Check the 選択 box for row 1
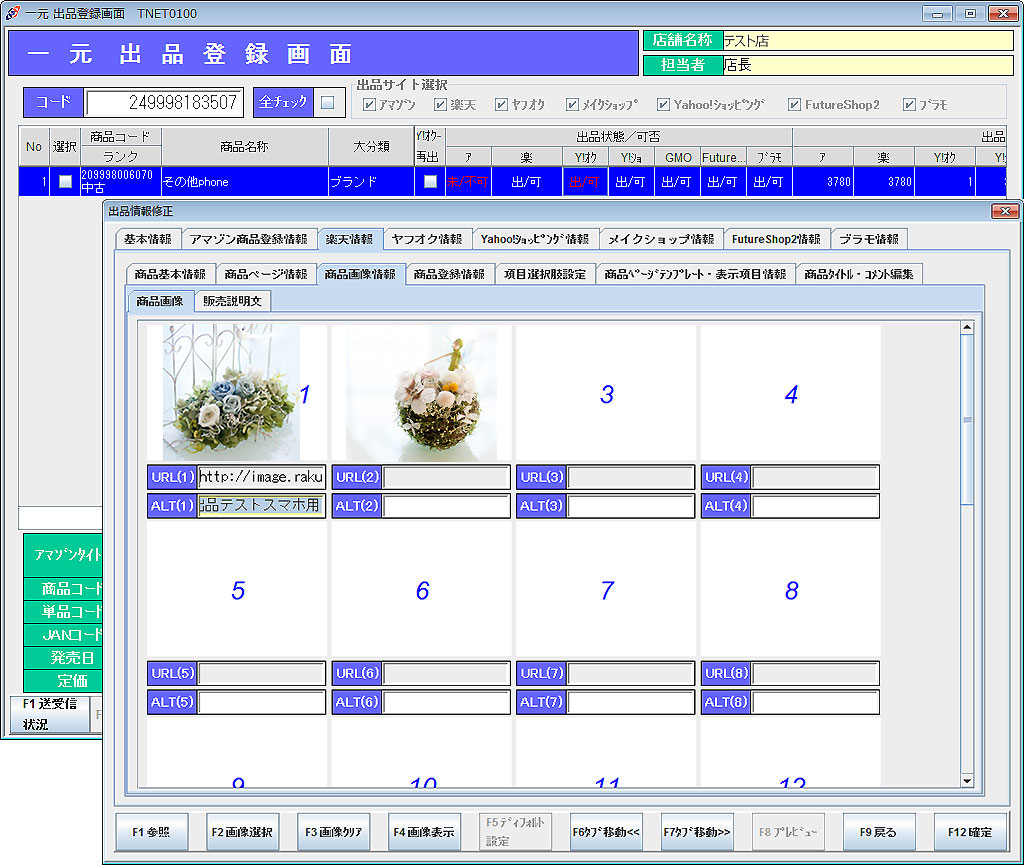 [x=65, y=182]
